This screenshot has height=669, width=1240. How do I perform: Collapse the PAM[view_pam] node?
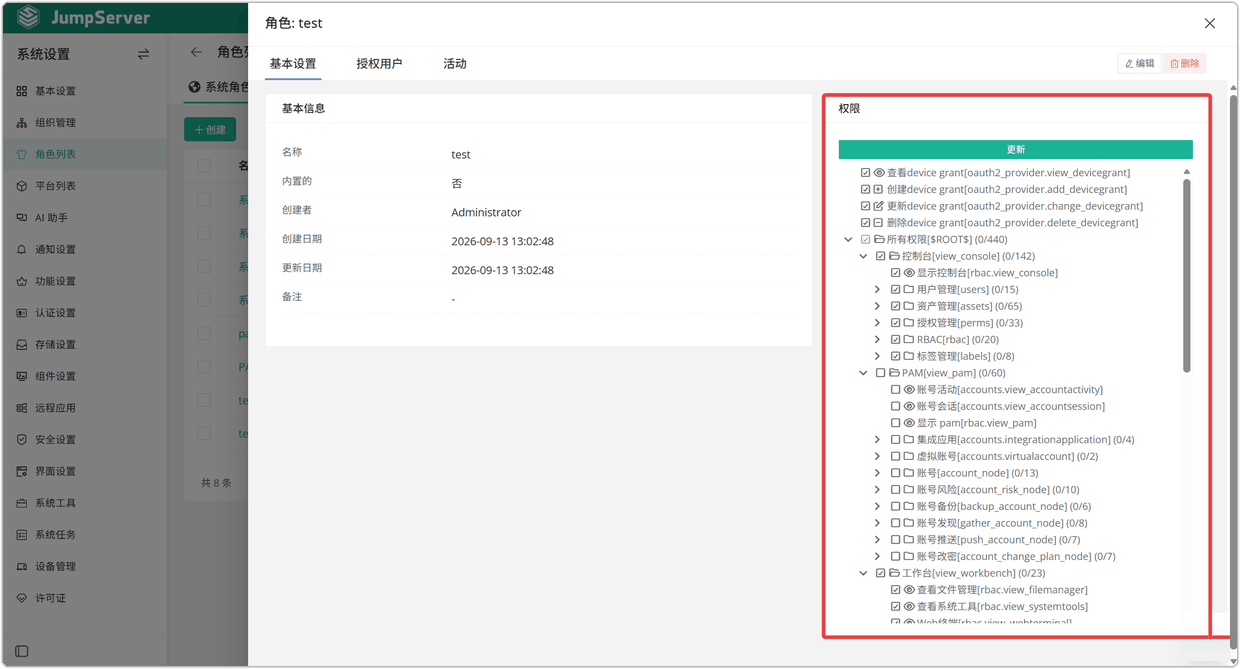tap(864, 373)
